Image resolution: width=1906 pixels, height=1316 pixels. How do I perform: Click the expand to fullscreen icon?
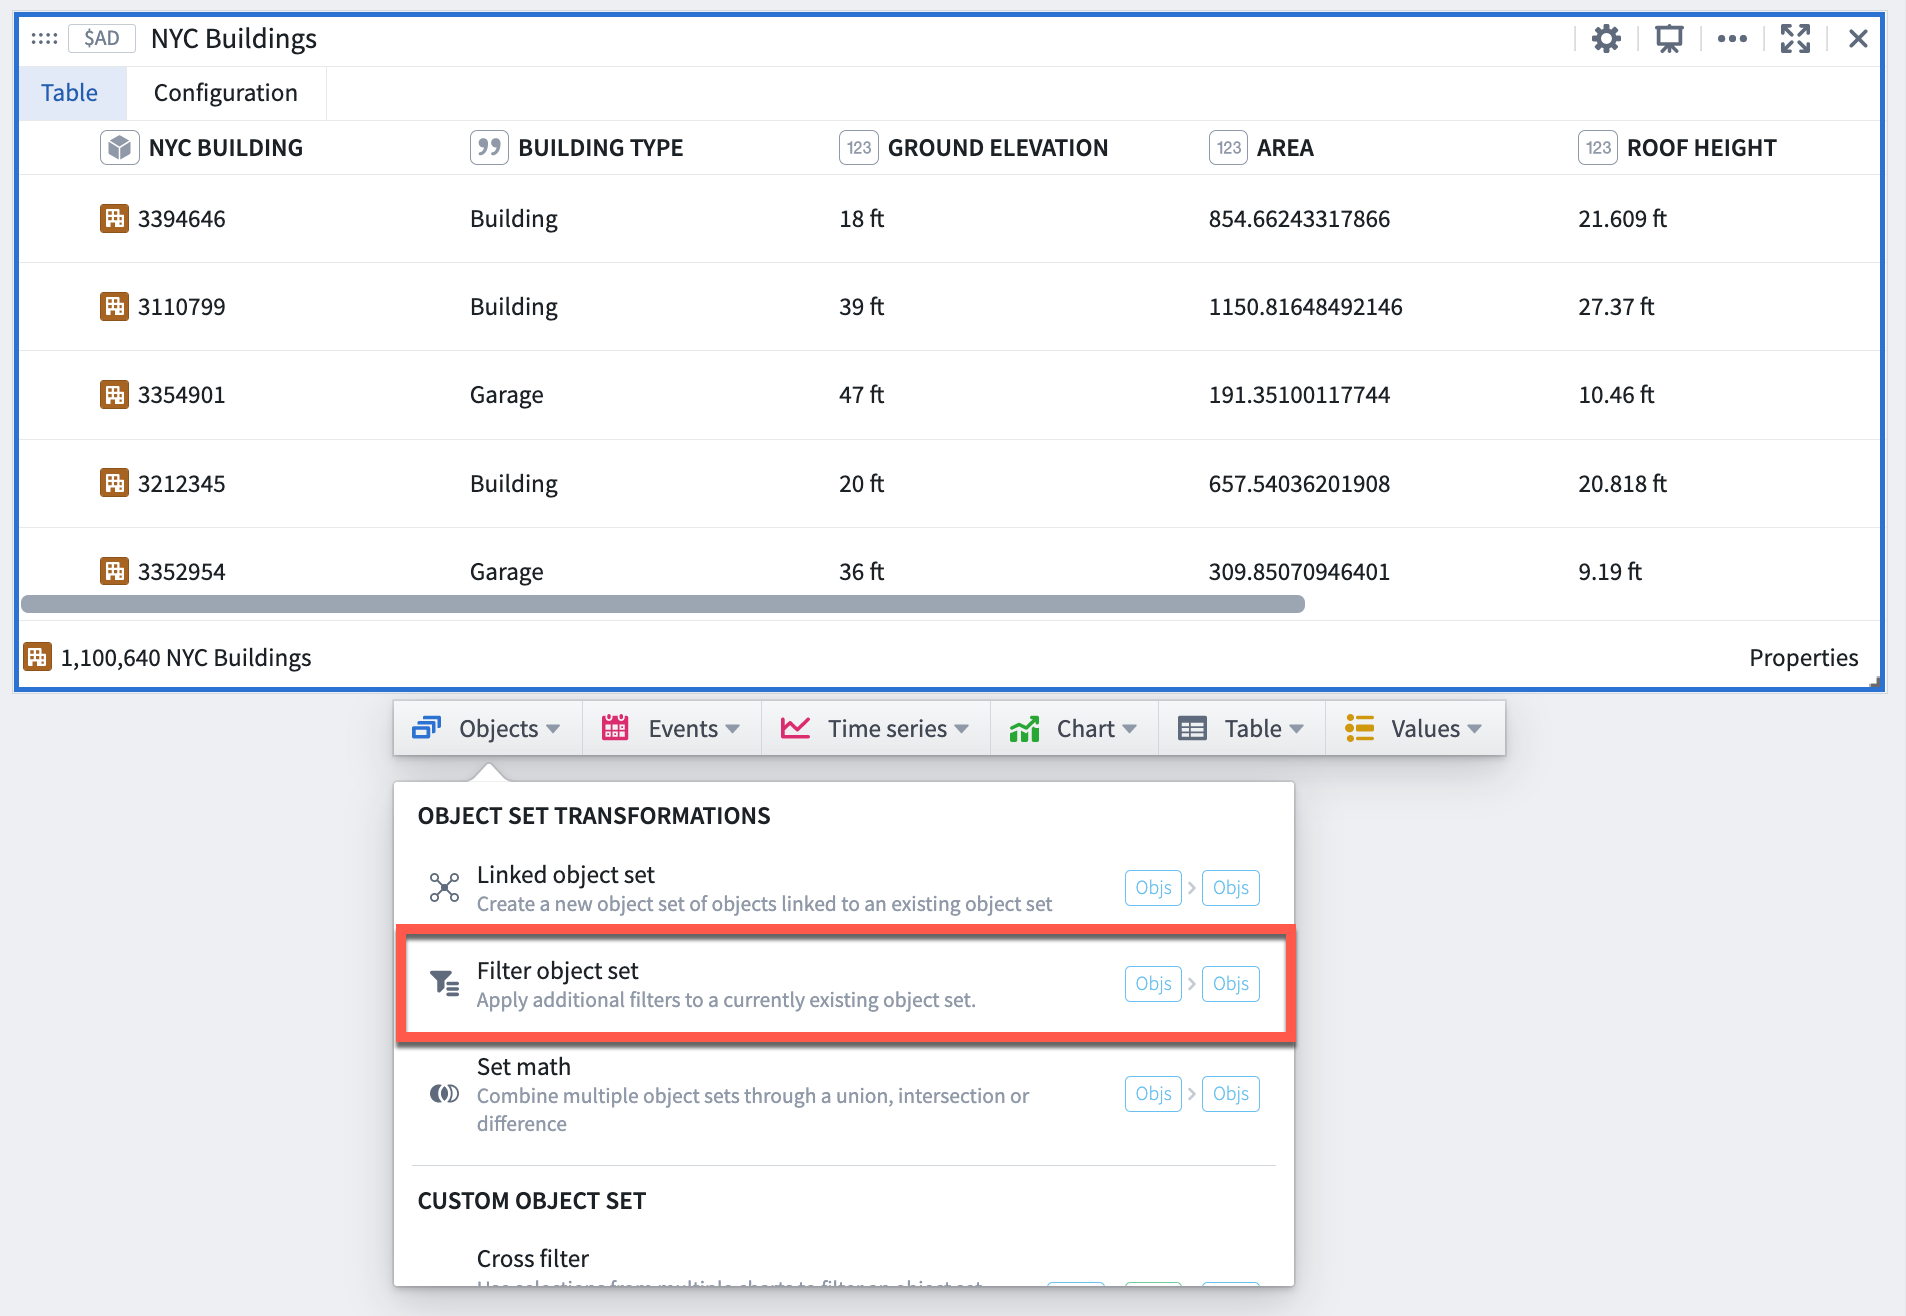tap(1795, 39)
